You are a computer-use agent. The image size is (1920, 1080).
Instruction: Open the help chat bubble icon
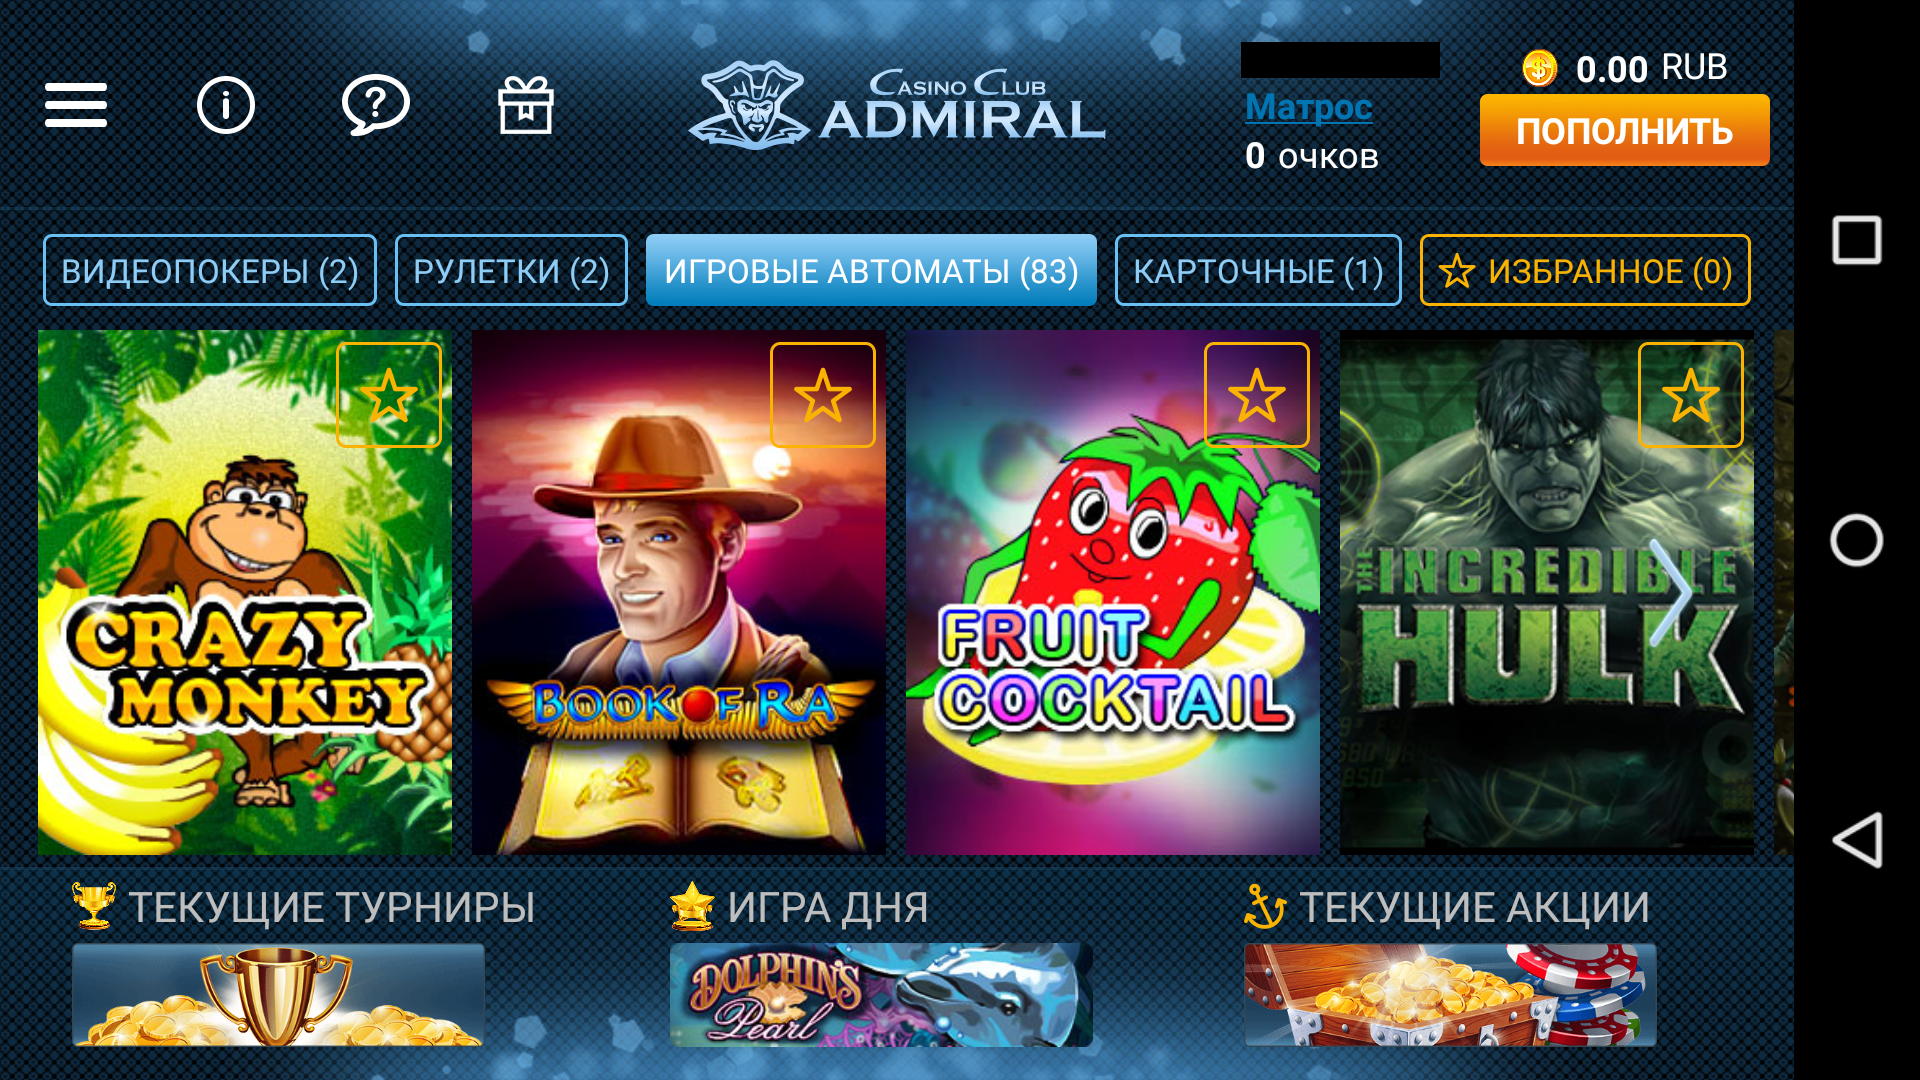coord(375,105)
